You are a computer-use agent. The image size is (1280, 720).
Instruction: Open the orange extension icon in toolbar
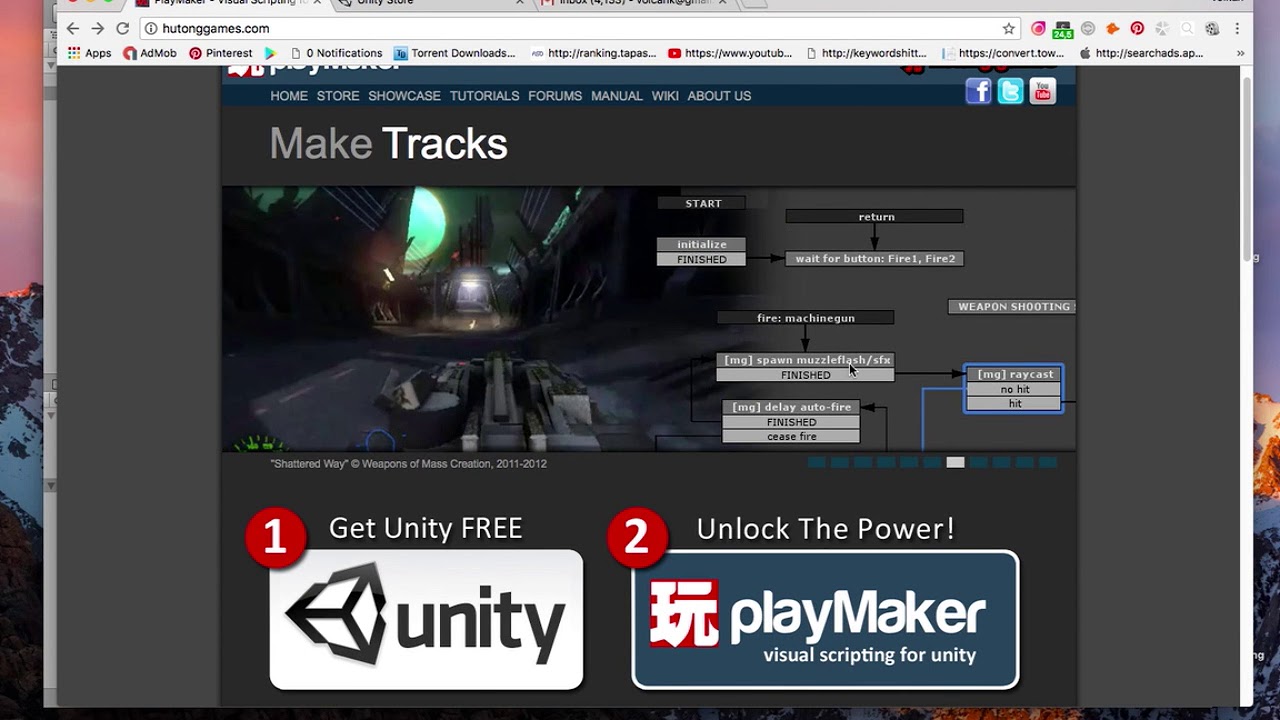[x=1112, y=29]
